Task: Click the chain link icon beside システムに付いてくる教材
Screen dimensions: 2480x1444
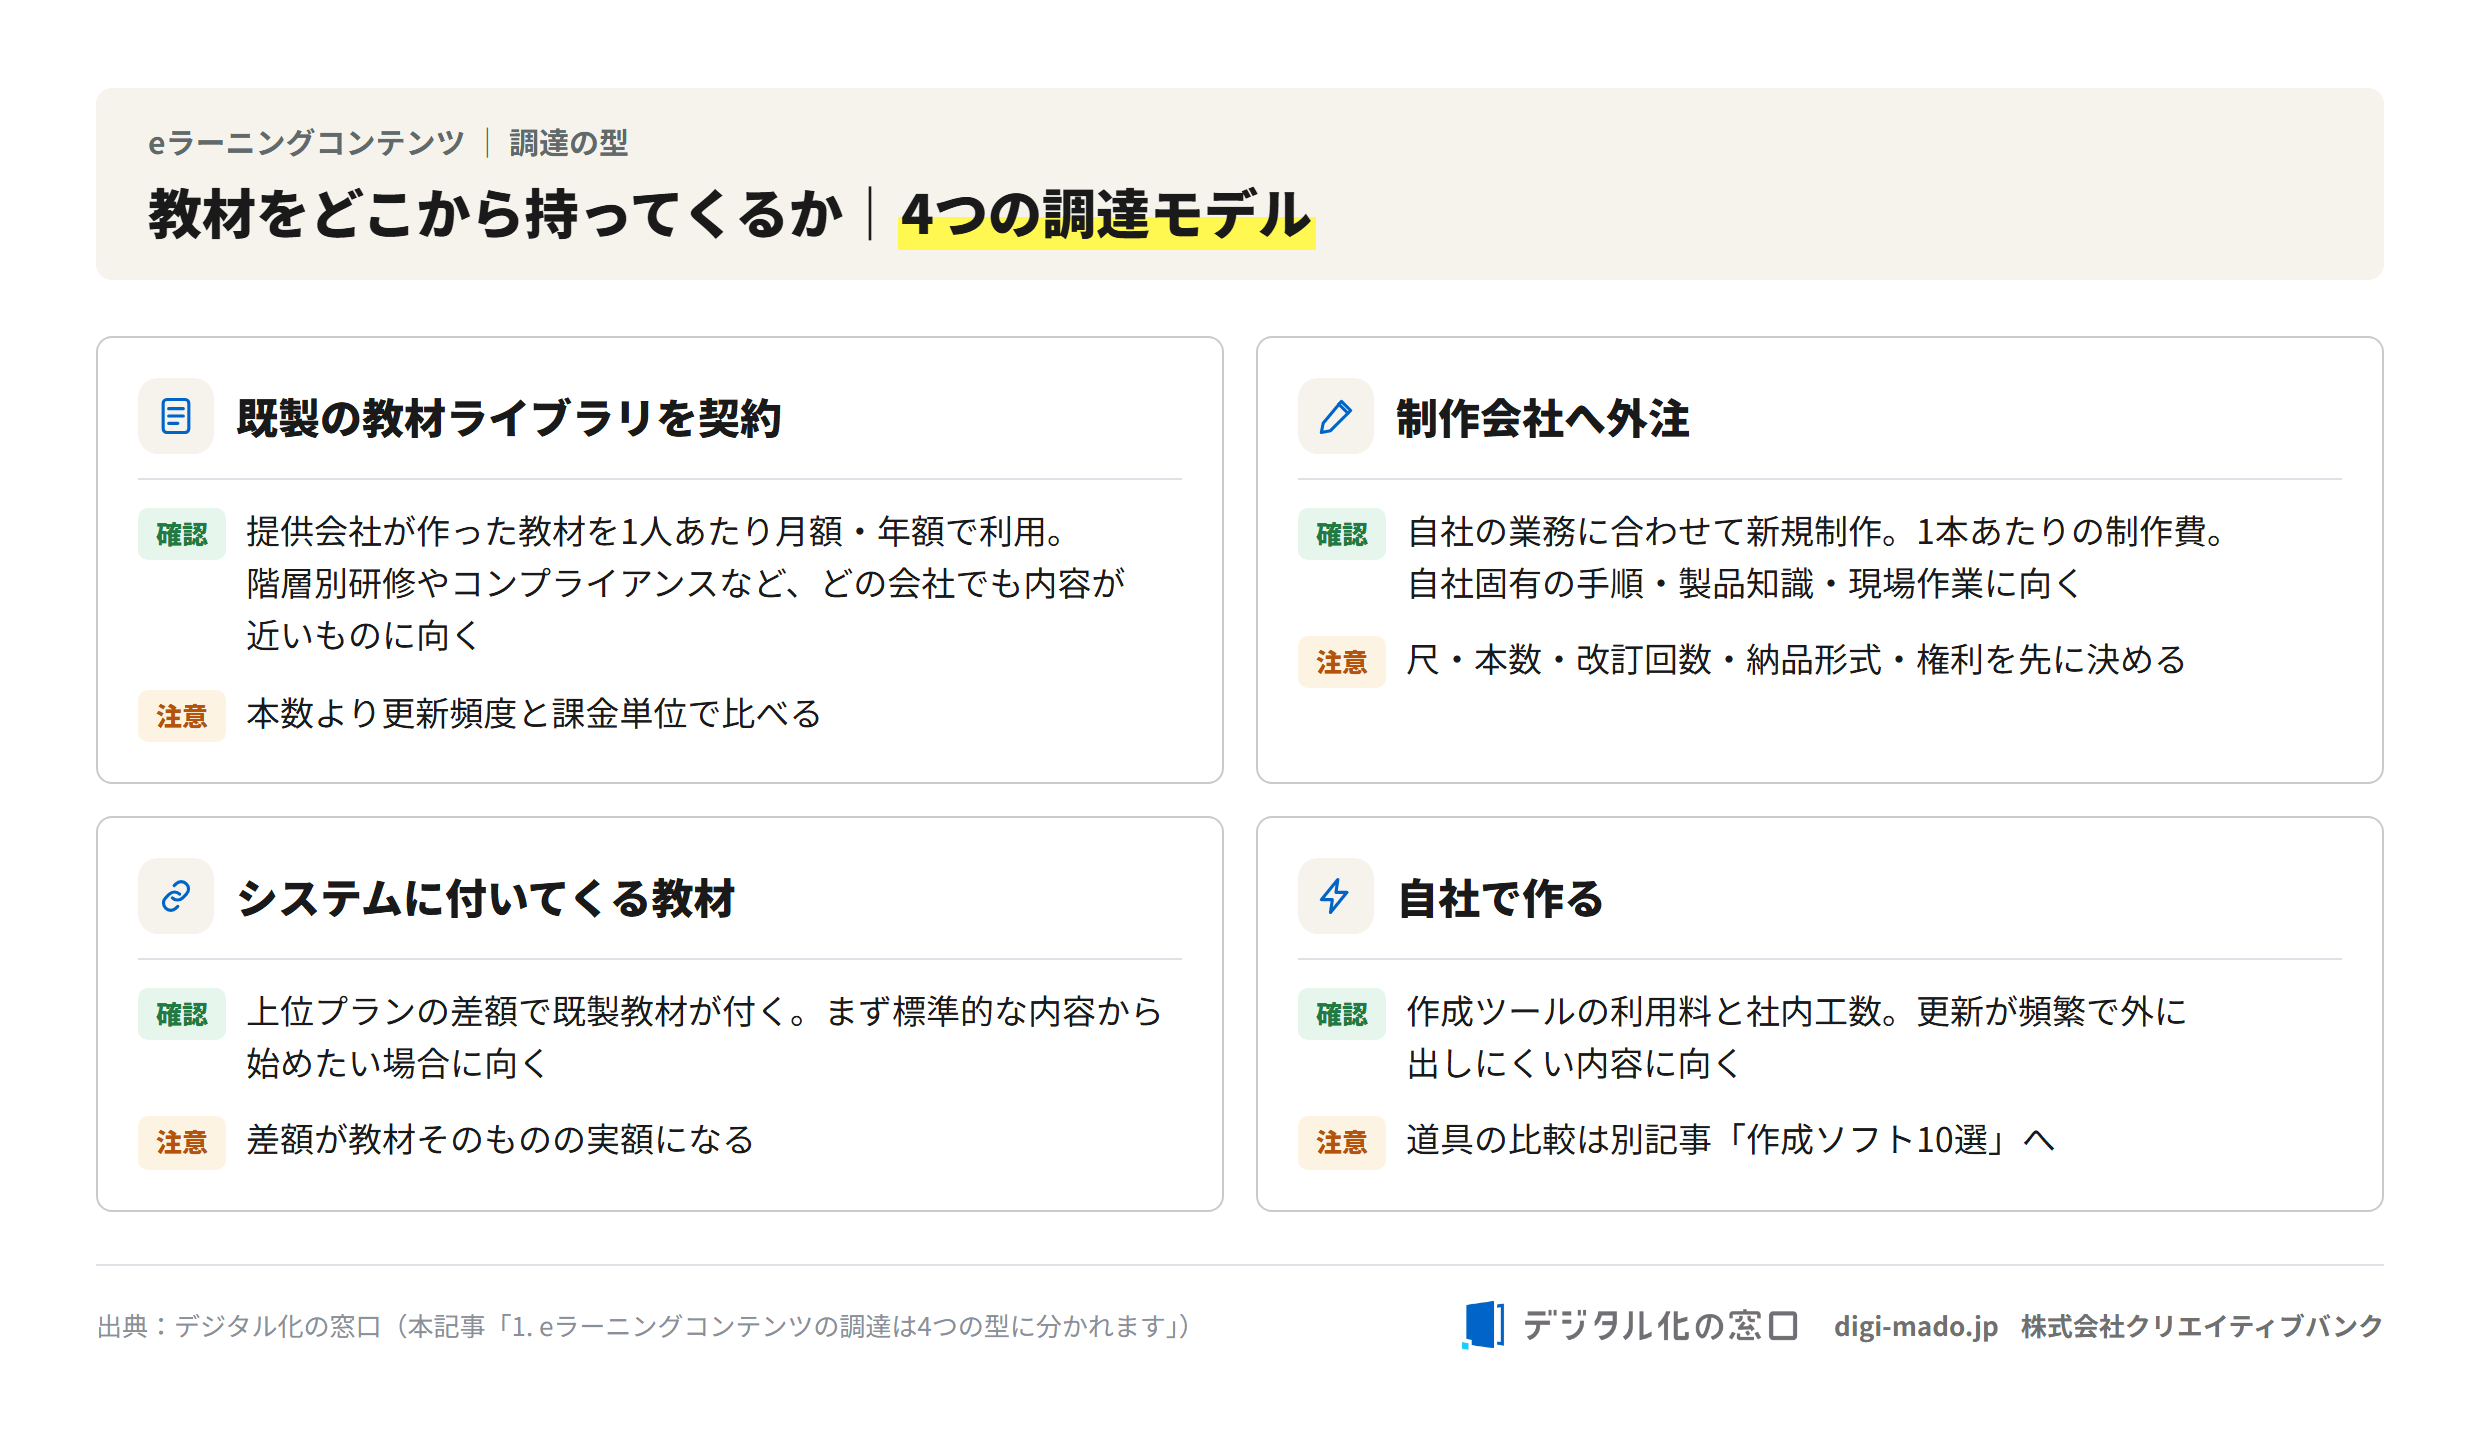Action: 176,896
